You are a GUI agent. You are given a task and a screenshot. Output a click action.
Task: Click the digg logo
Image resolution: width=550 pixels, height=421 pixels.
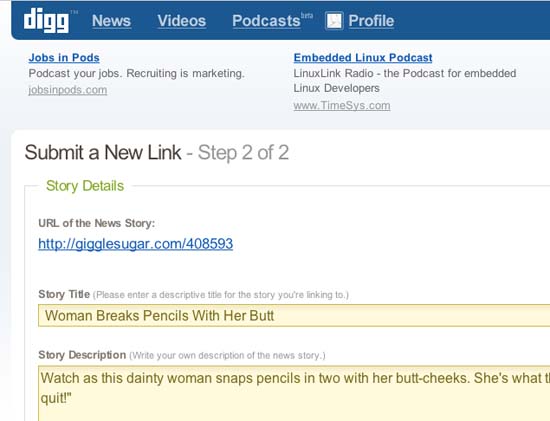tap(46, 20)
